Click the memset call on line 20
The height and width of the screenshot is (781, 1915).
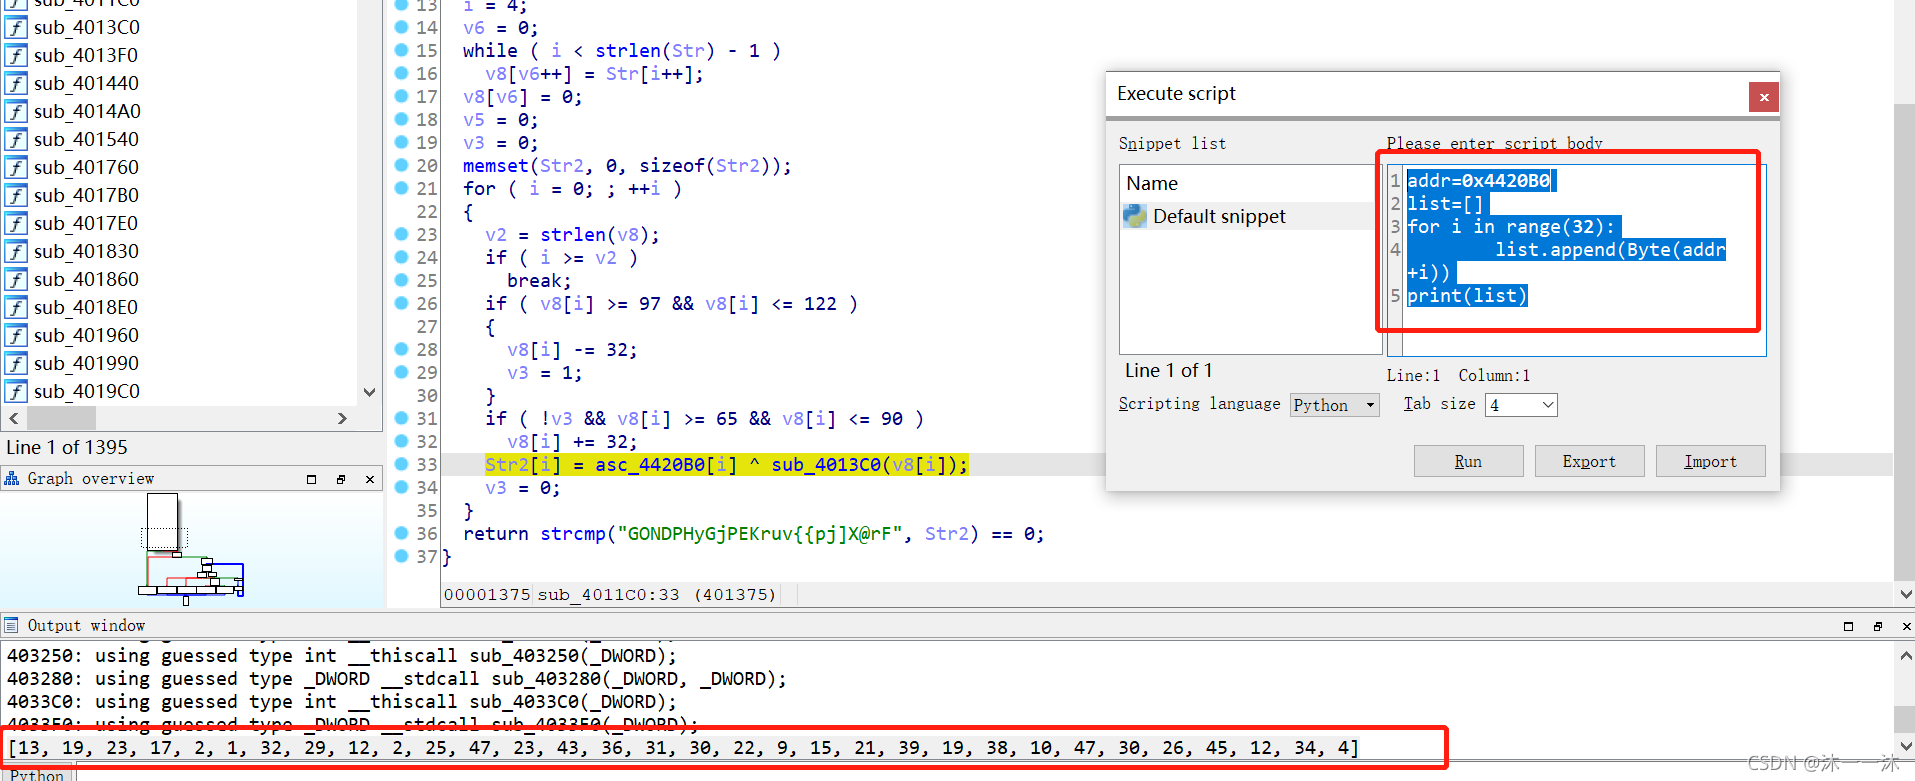(495, 166)
